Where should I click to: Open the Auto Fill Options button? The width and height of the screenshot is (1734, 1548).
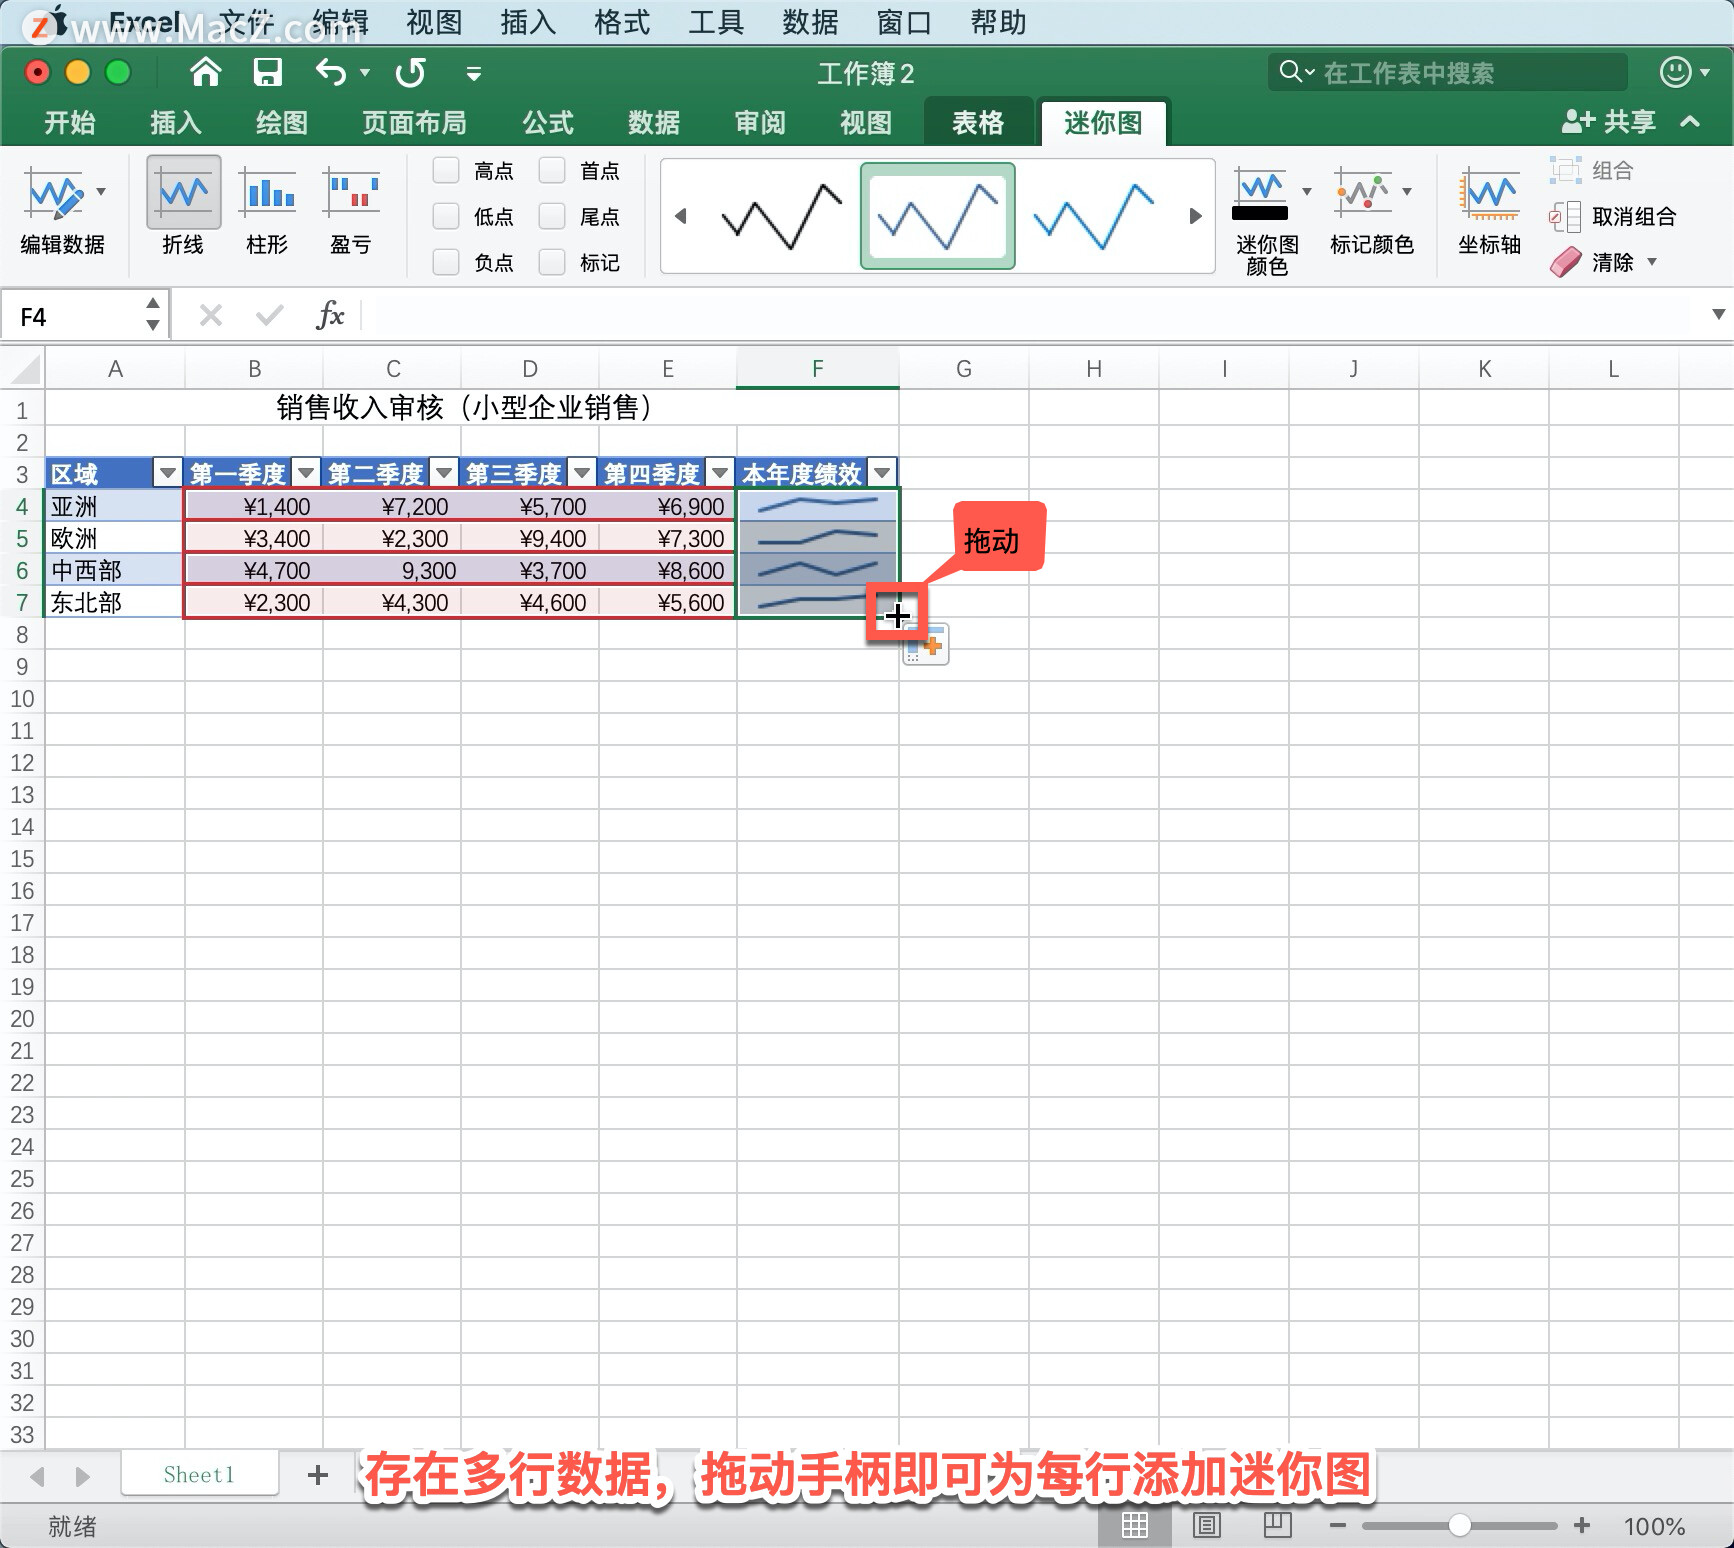click(x=926, y=645)
